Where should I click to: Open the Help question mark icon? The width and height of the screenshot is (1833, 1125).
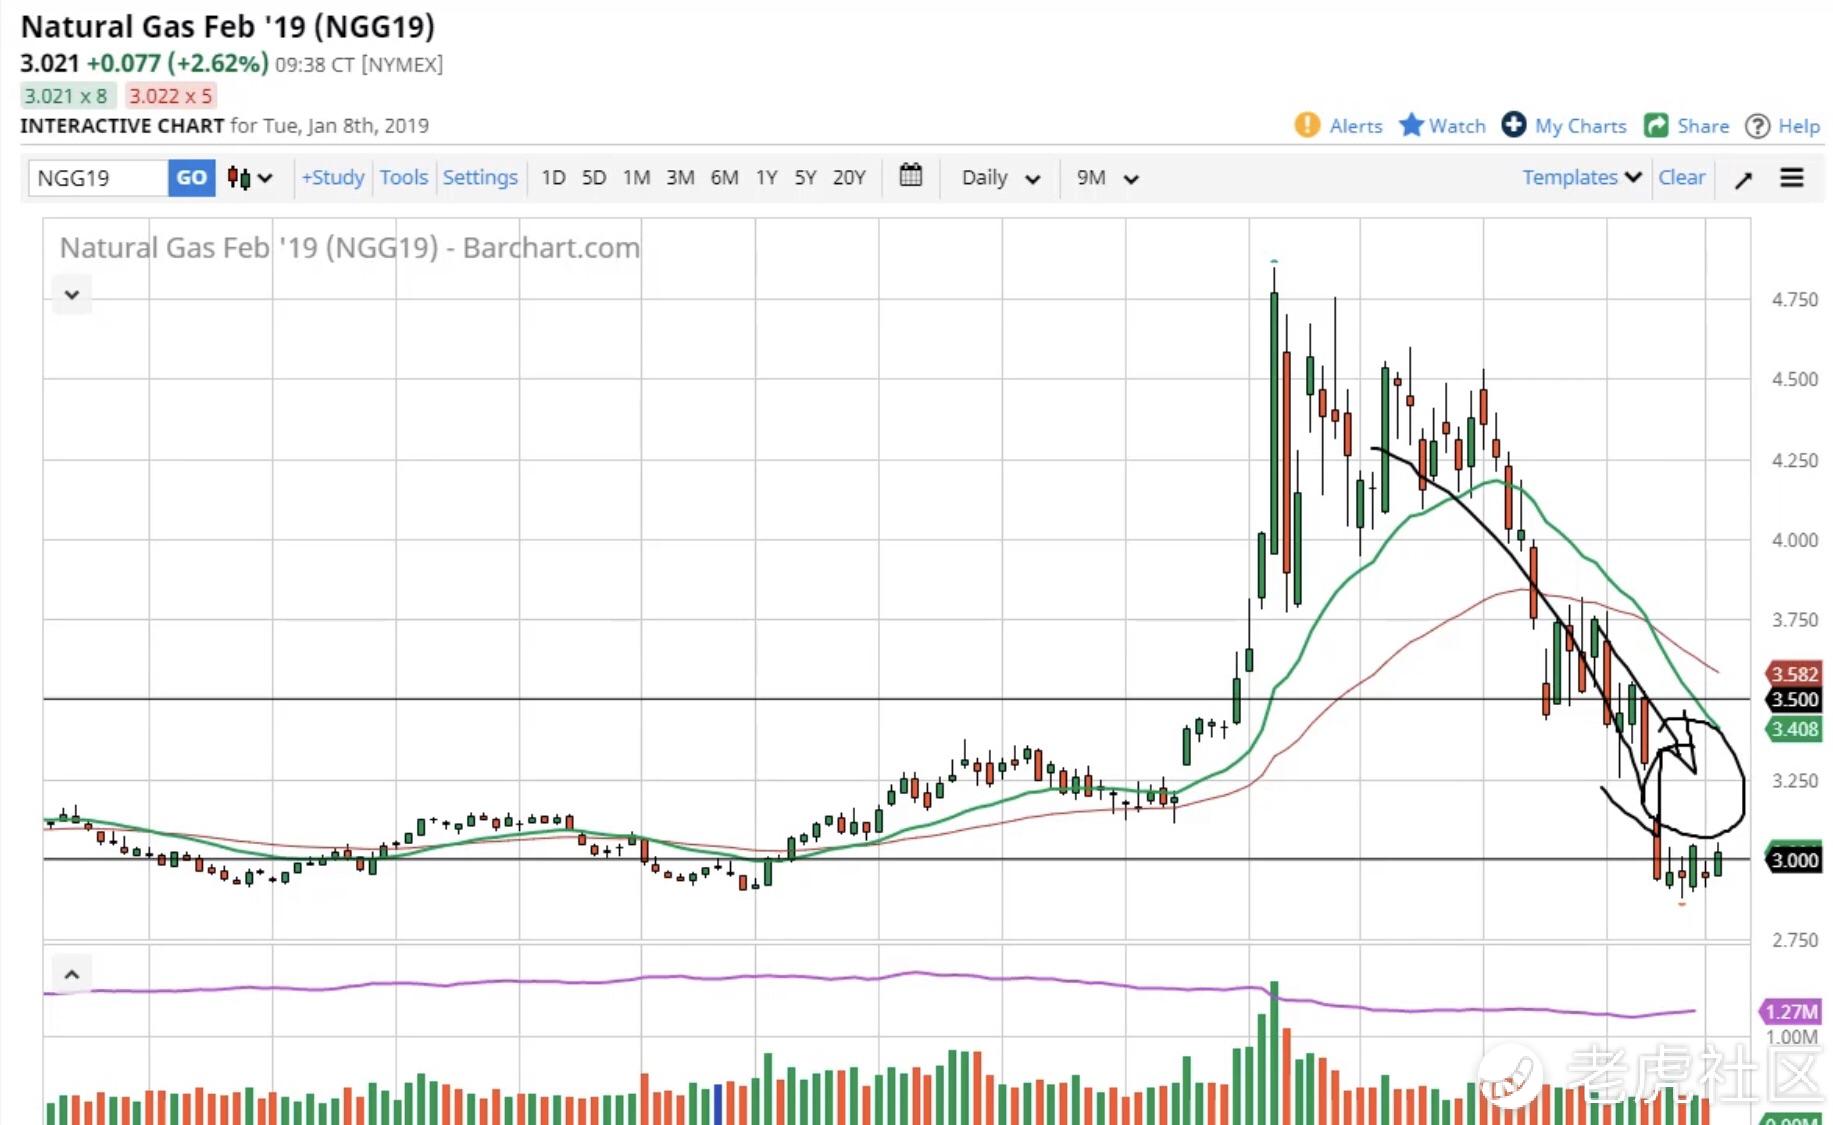coord(1757,126)
